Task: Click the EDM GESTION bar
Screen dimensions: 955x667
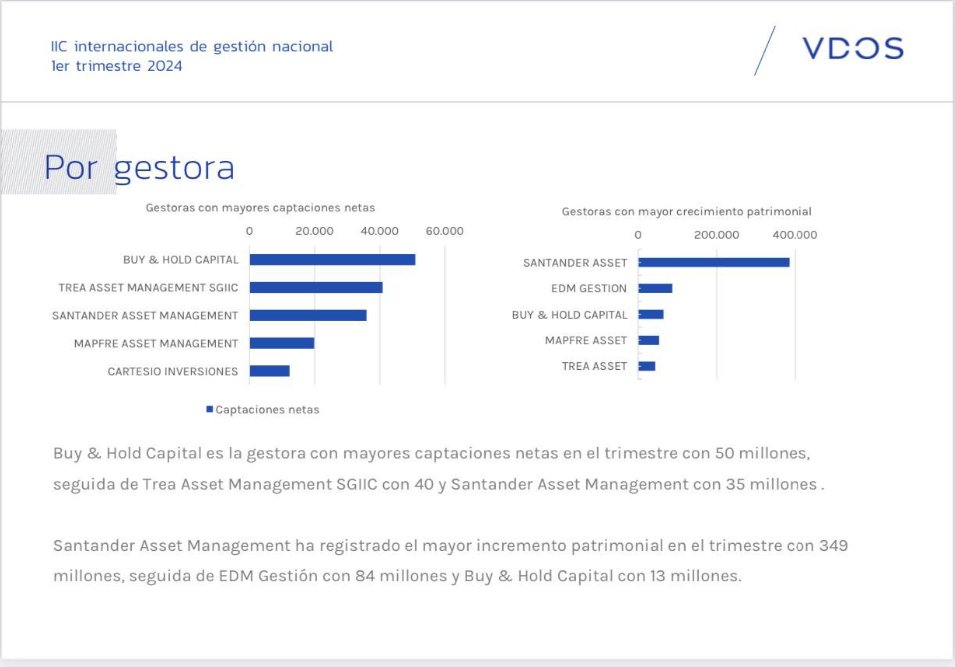Action: pyautogui.click(x=655, y=288)
